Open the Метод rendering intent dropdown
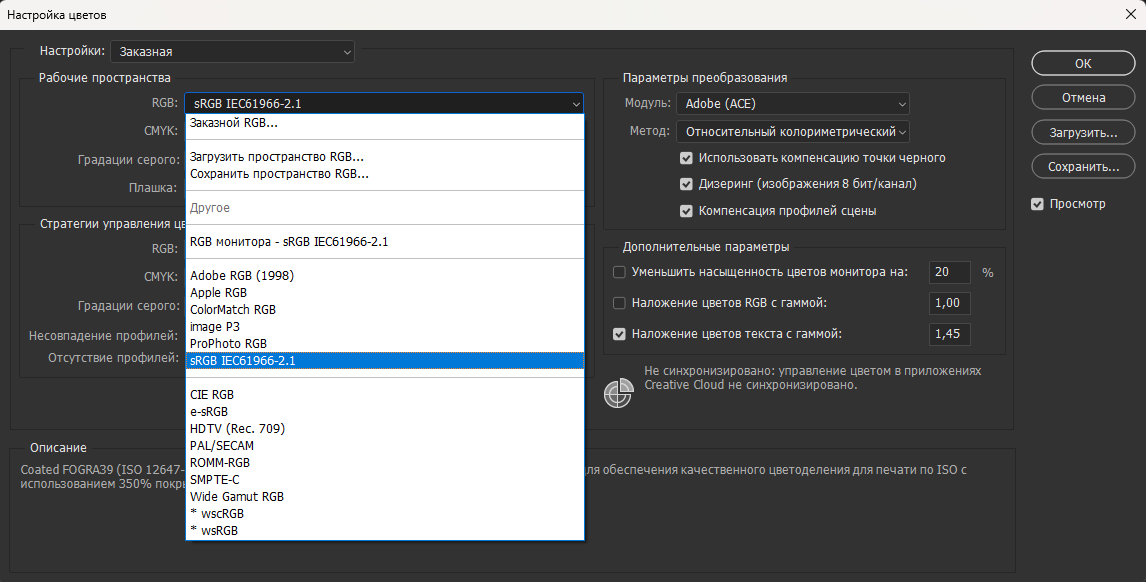 coord(792,132)
